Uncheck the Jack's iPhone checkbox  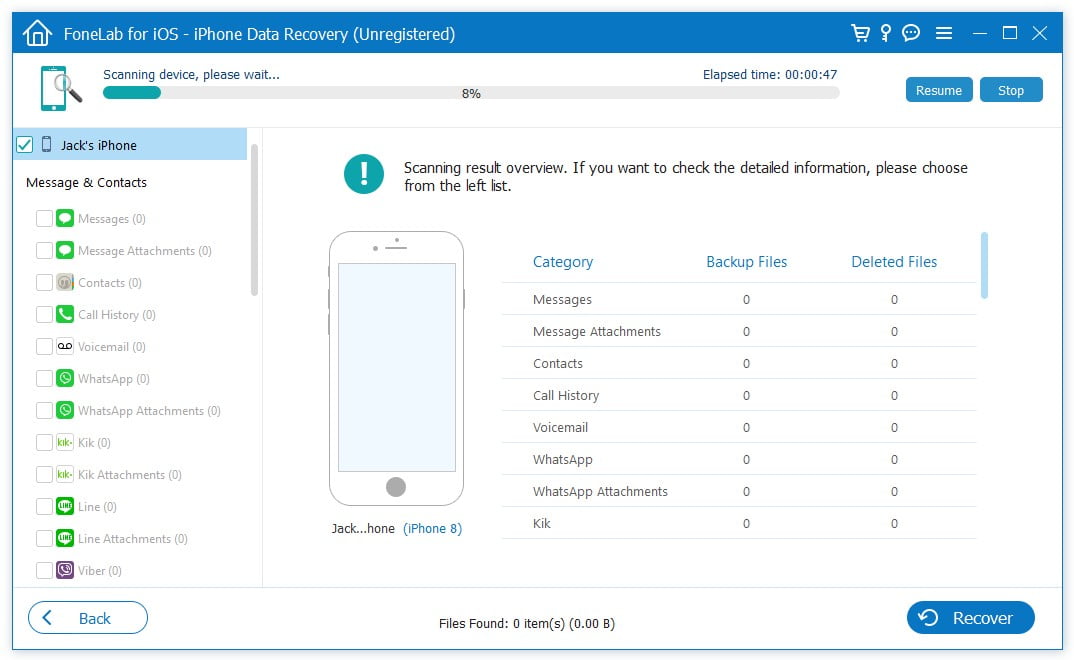25,144
